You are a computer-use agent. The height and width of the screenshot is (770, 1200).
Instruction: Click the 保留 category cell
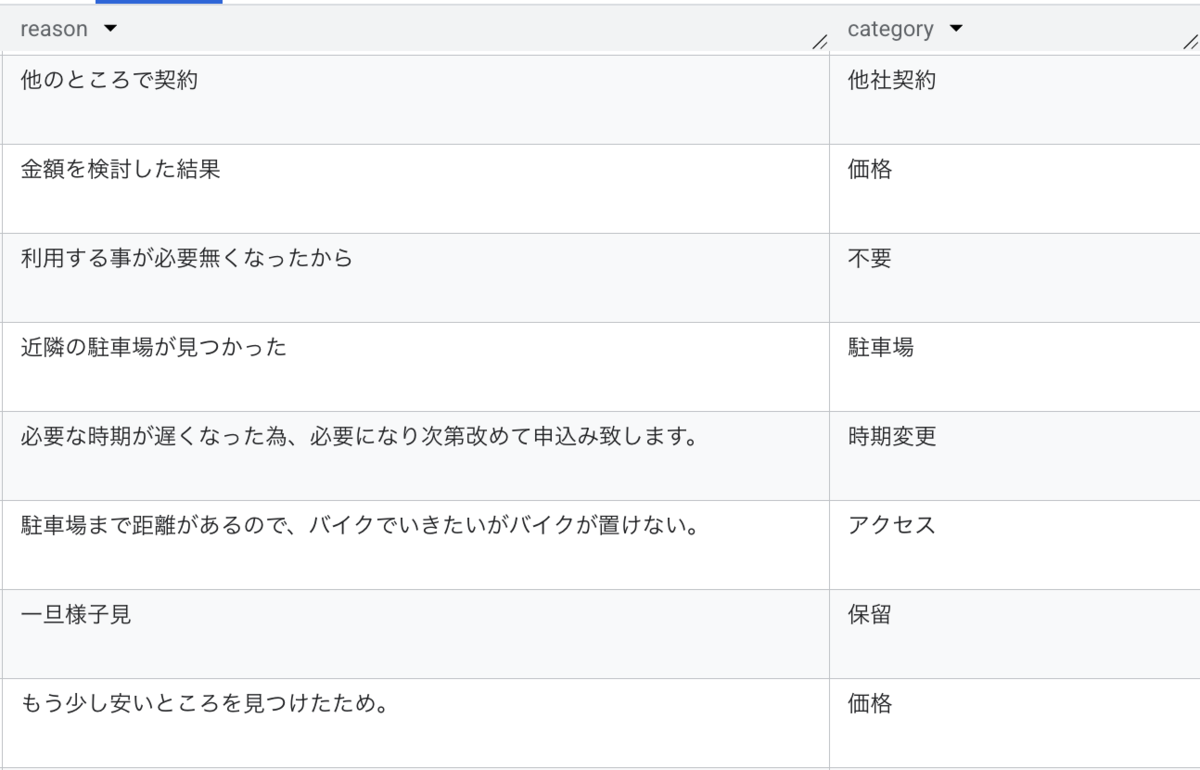tap(1015, 634)
